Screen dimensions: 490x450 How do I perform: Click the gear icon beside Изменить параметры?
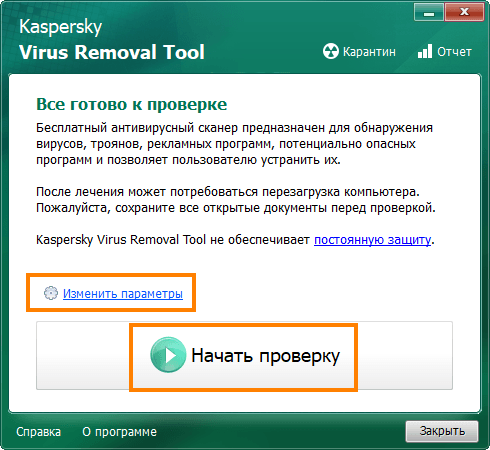coord(51,293)
